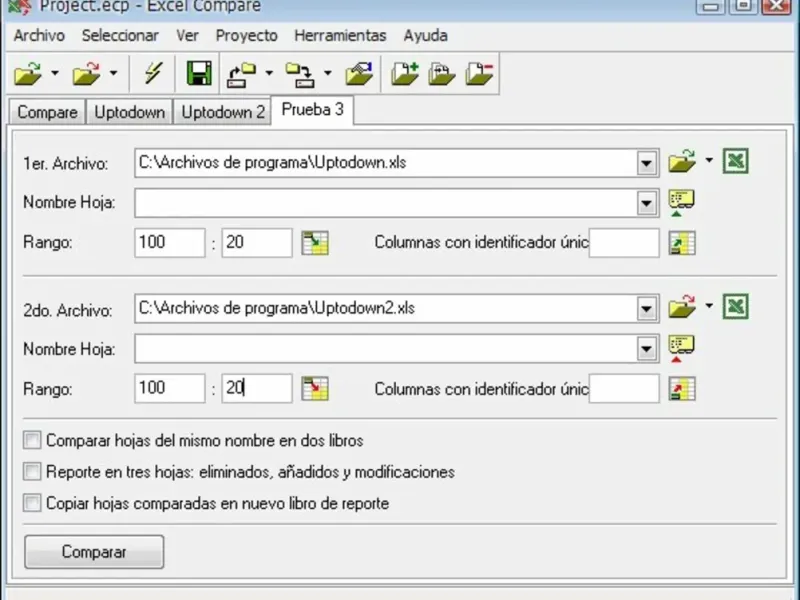
Task: Click first file Rango end field showing 20
Action: coord(257,243)
